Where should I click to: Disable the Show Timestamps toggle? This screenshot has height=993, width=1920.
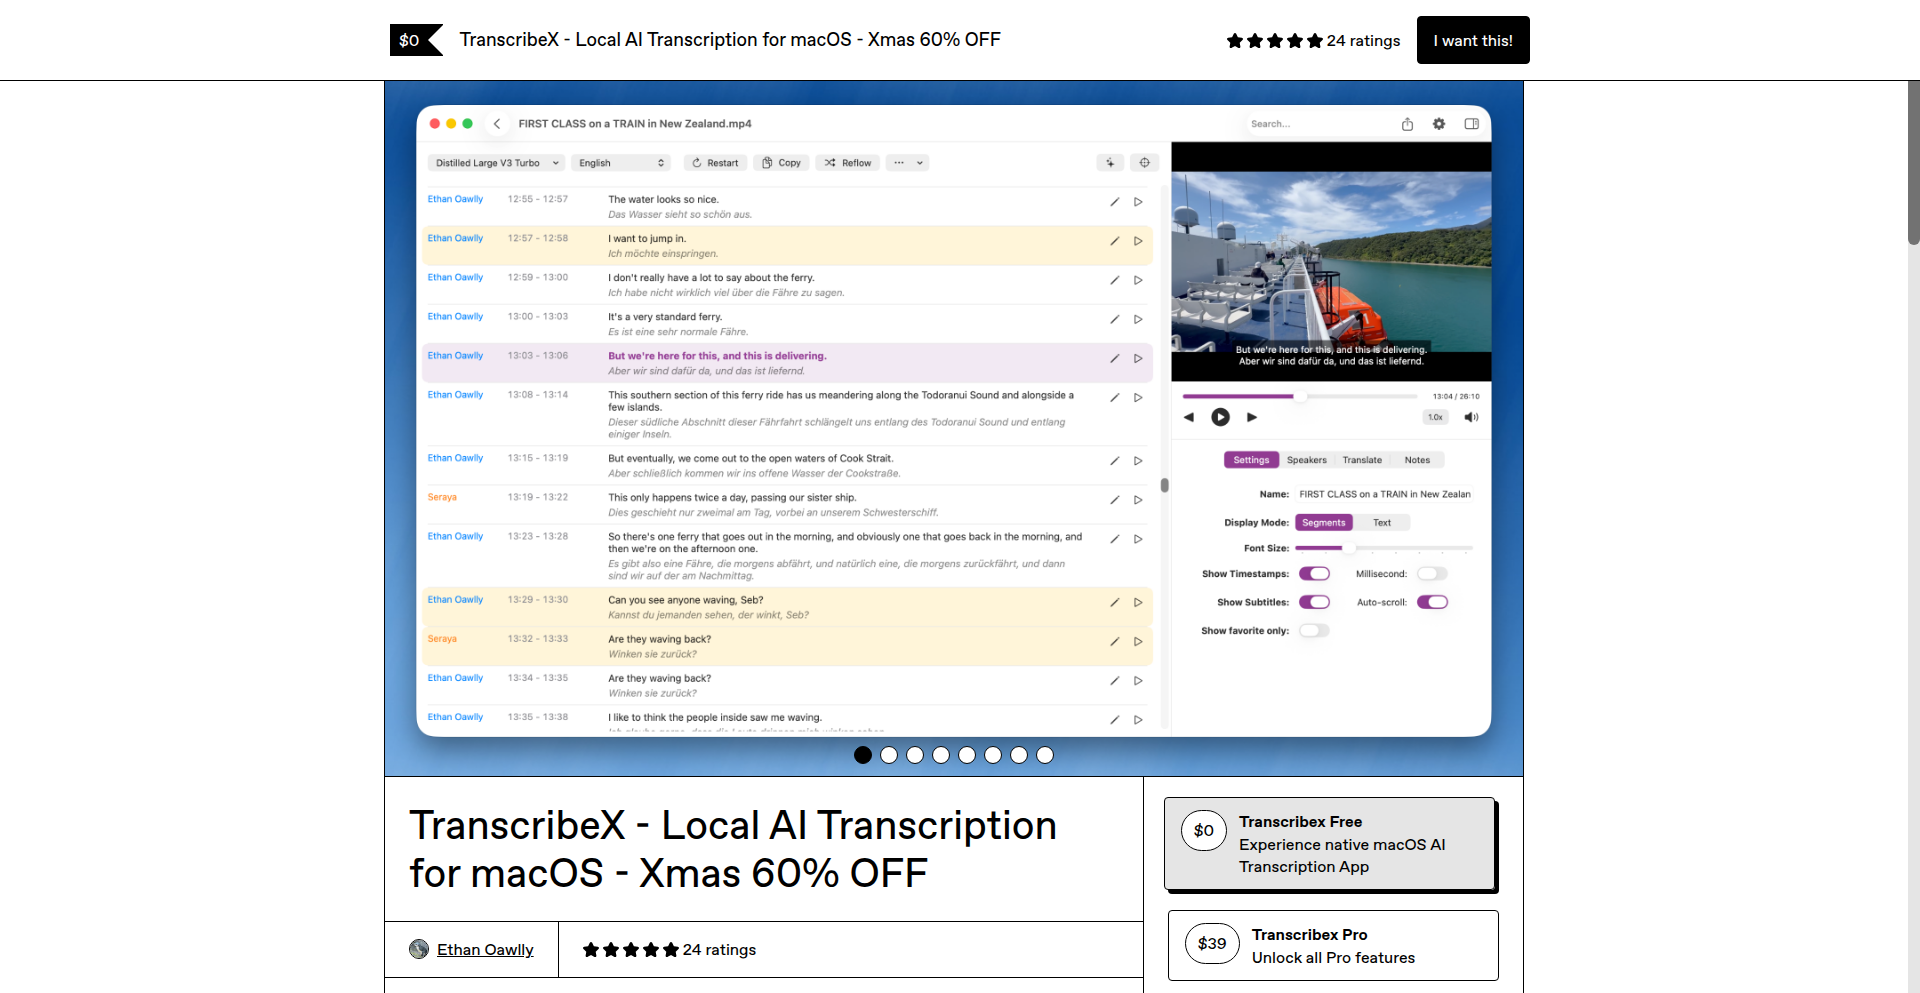click(x=1315, y=573)
